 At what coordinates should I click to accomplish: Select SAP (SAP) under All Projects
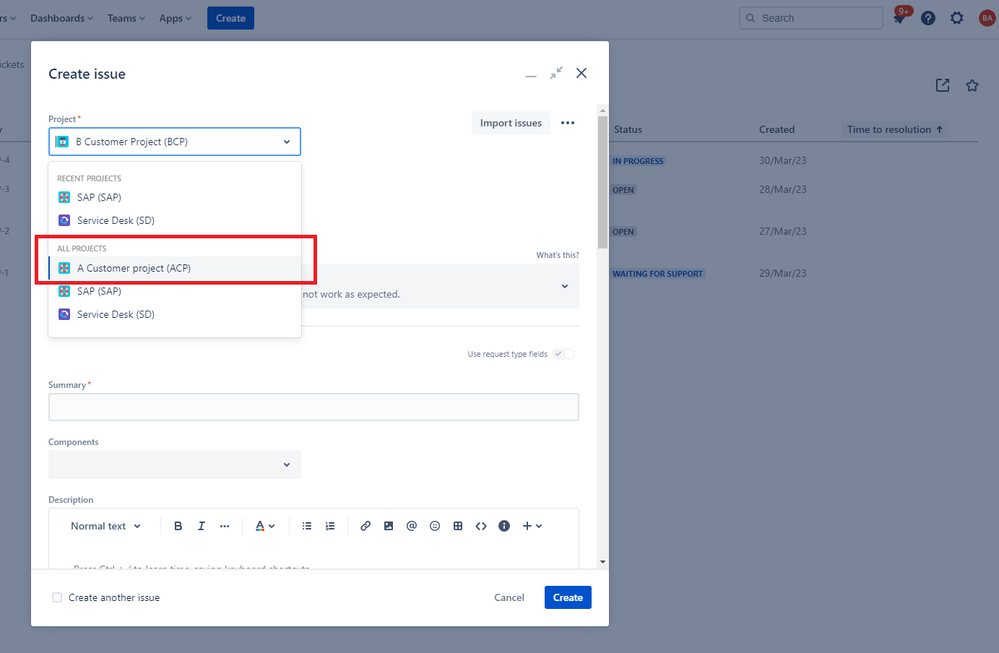(175, 291)
